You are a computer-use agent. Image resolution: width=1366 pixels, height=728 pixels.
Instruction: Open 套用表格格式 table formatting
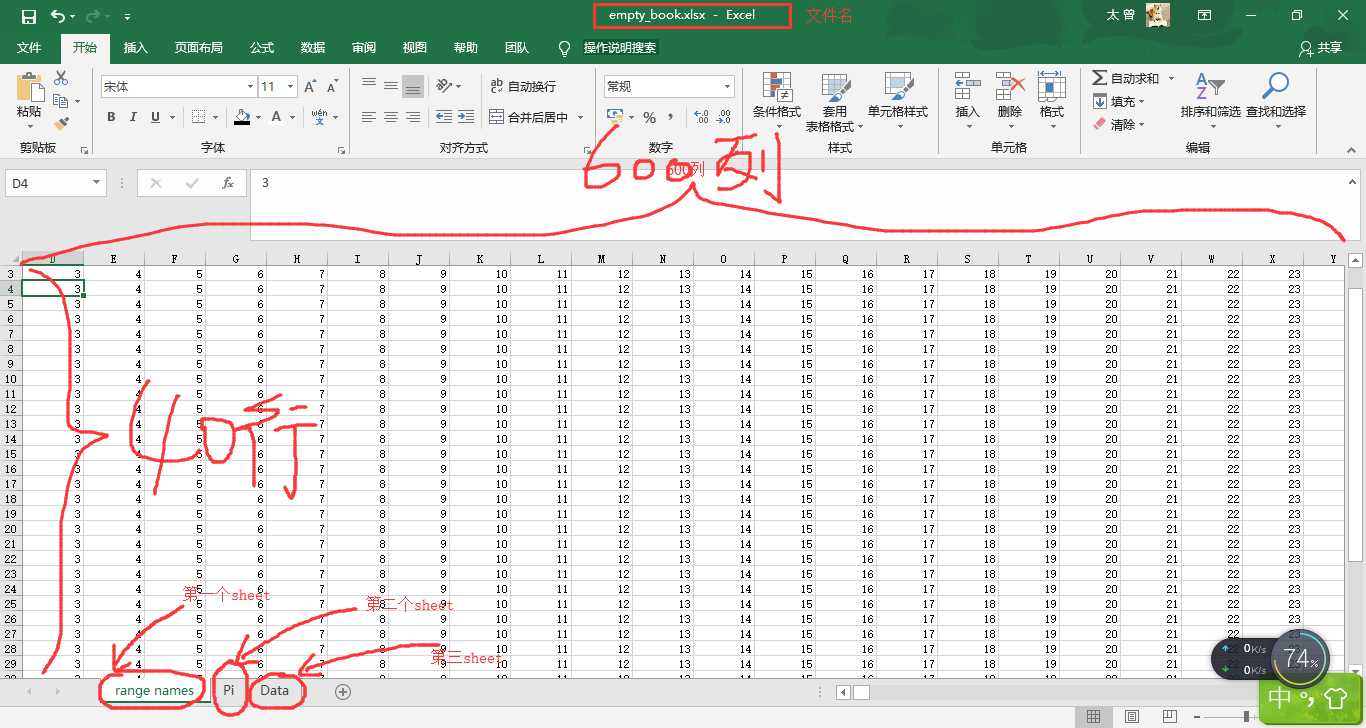836,101
